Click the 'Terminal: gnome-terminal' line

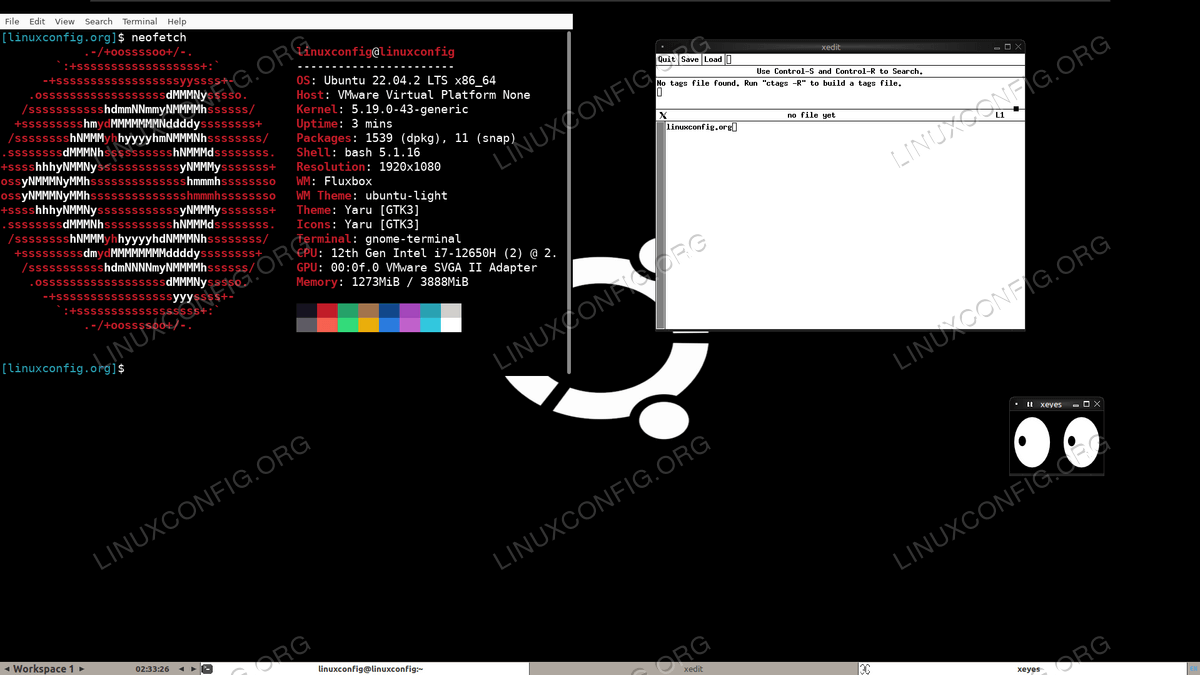coord(379,239)
